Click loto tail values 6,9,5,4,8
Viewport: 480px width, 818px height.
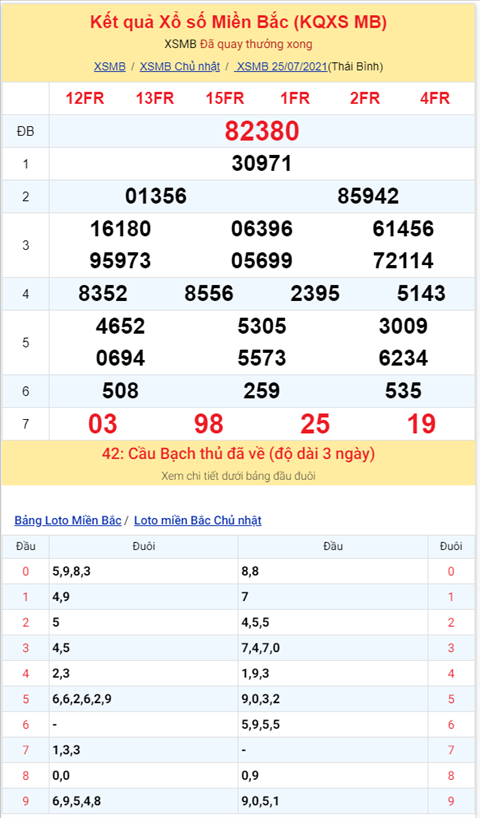pyautogui.click(x=77, y=801)
